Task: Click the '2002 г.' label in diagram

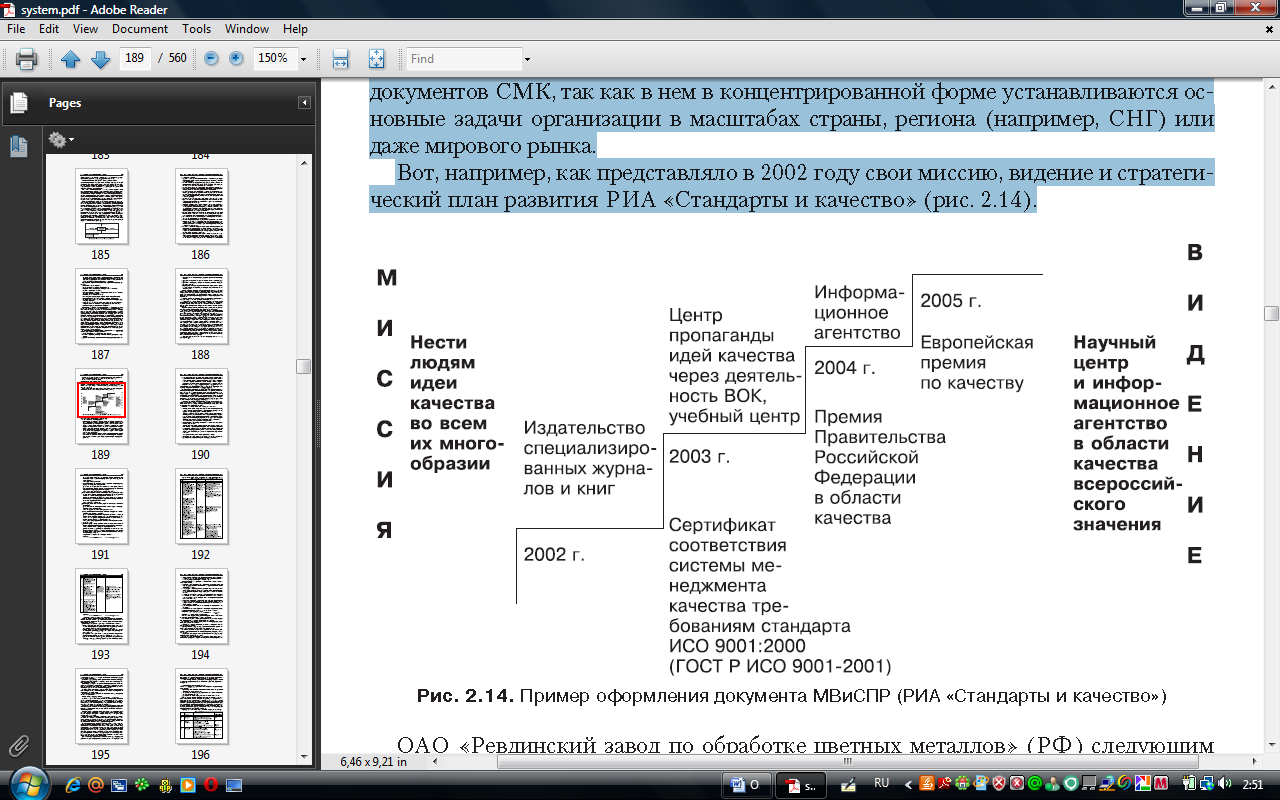Action: coord(553,554)
